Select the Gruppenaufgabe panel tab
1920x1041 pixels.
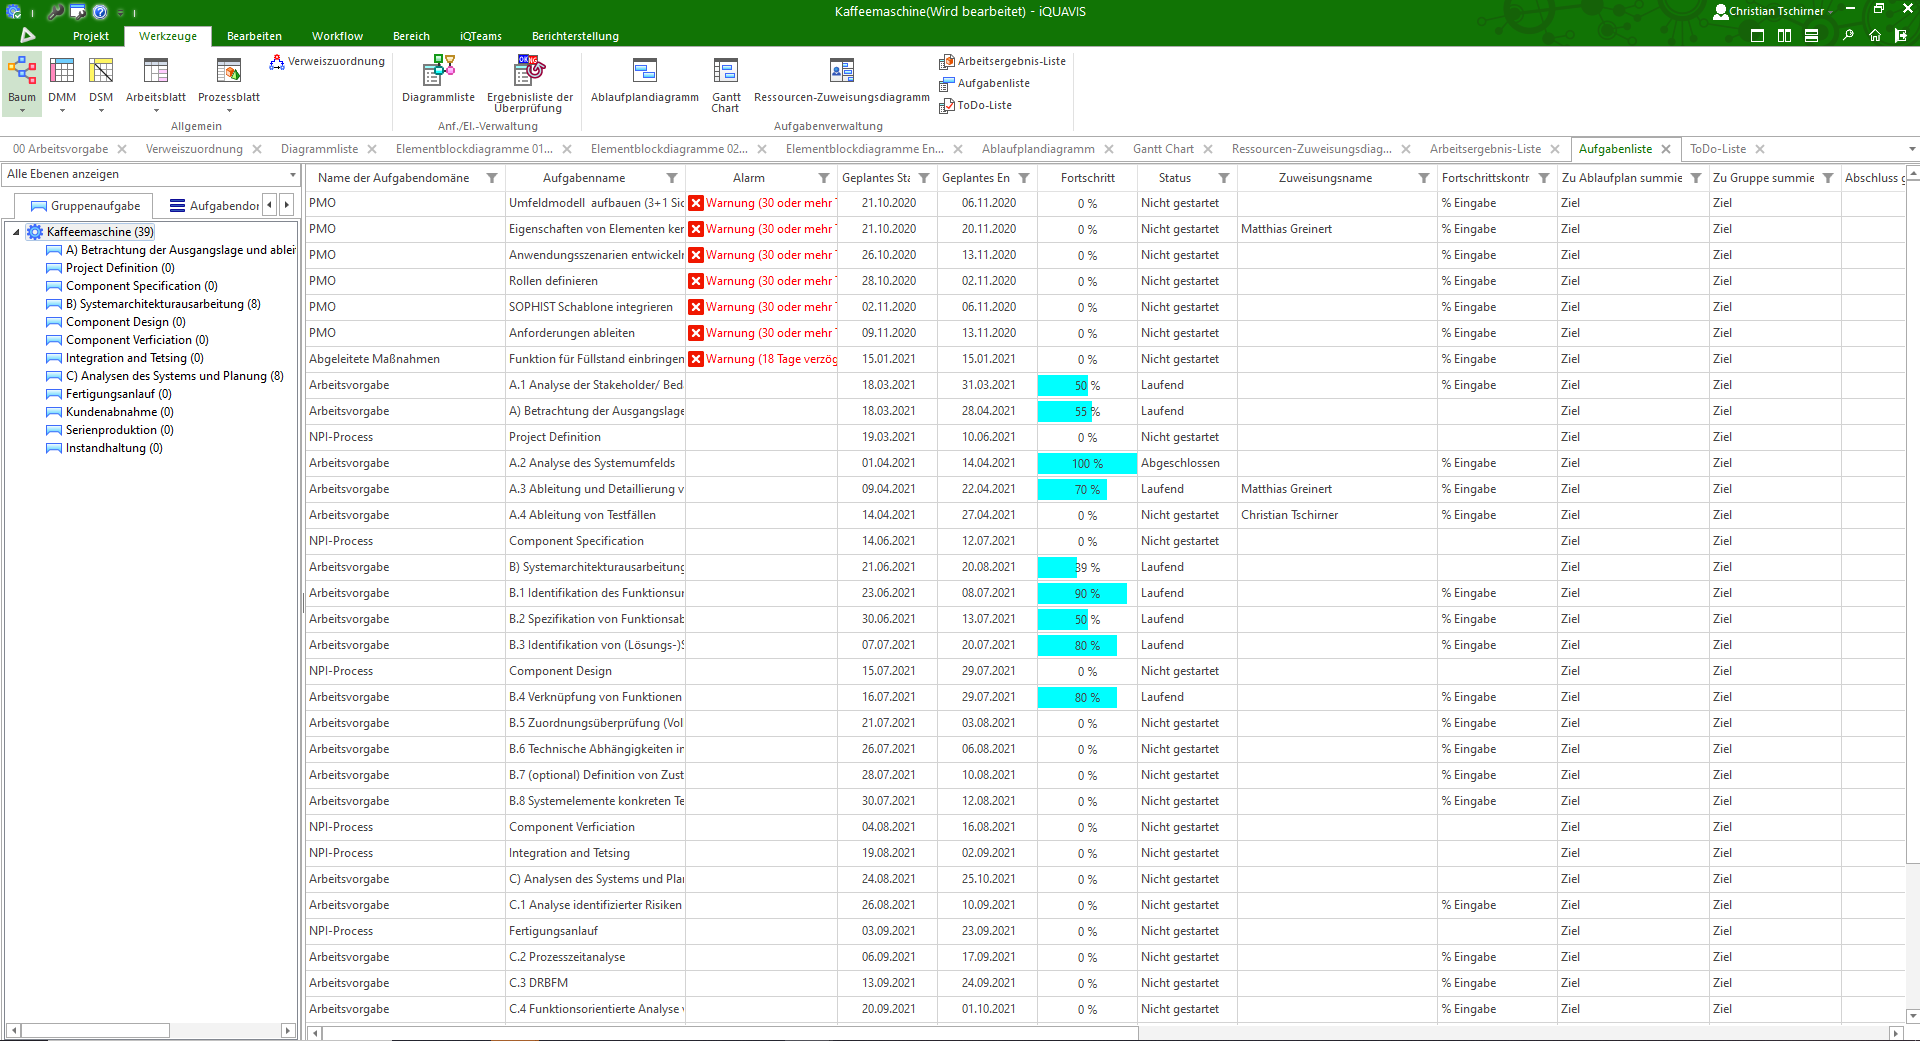[x=85, y=206]
